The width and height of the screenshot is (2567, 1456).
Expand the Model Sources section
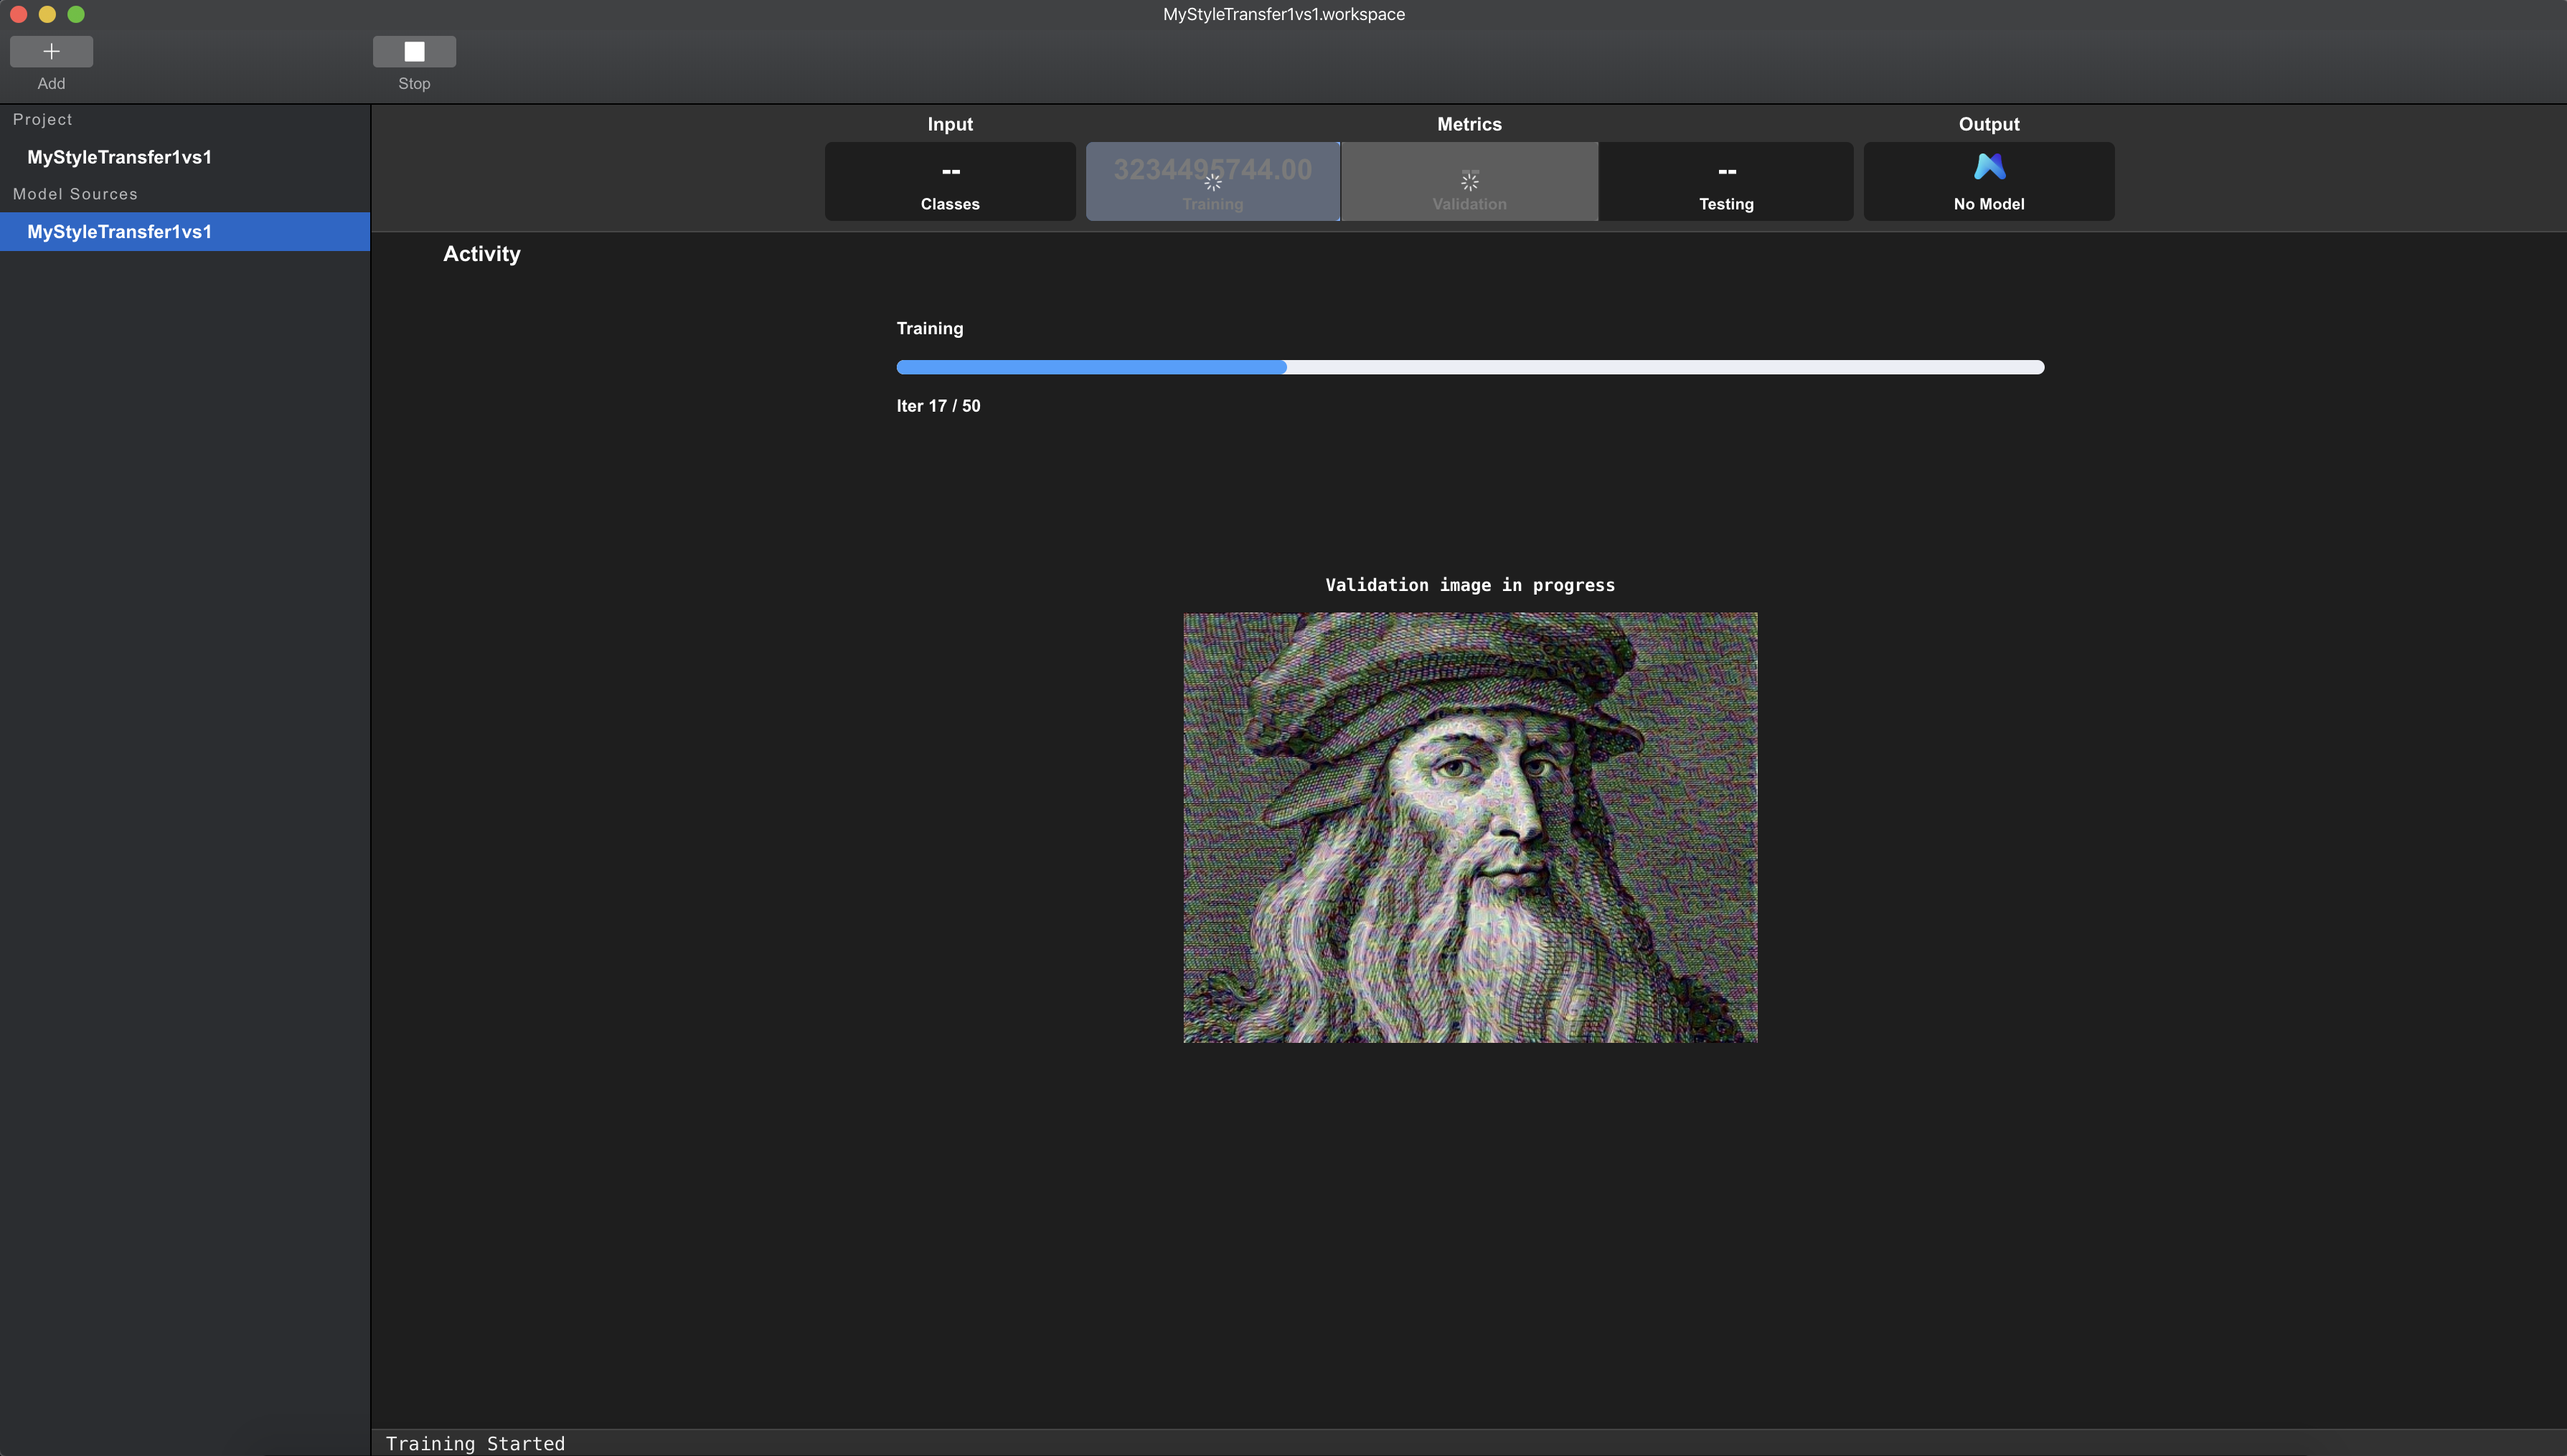tap(74, 194)
